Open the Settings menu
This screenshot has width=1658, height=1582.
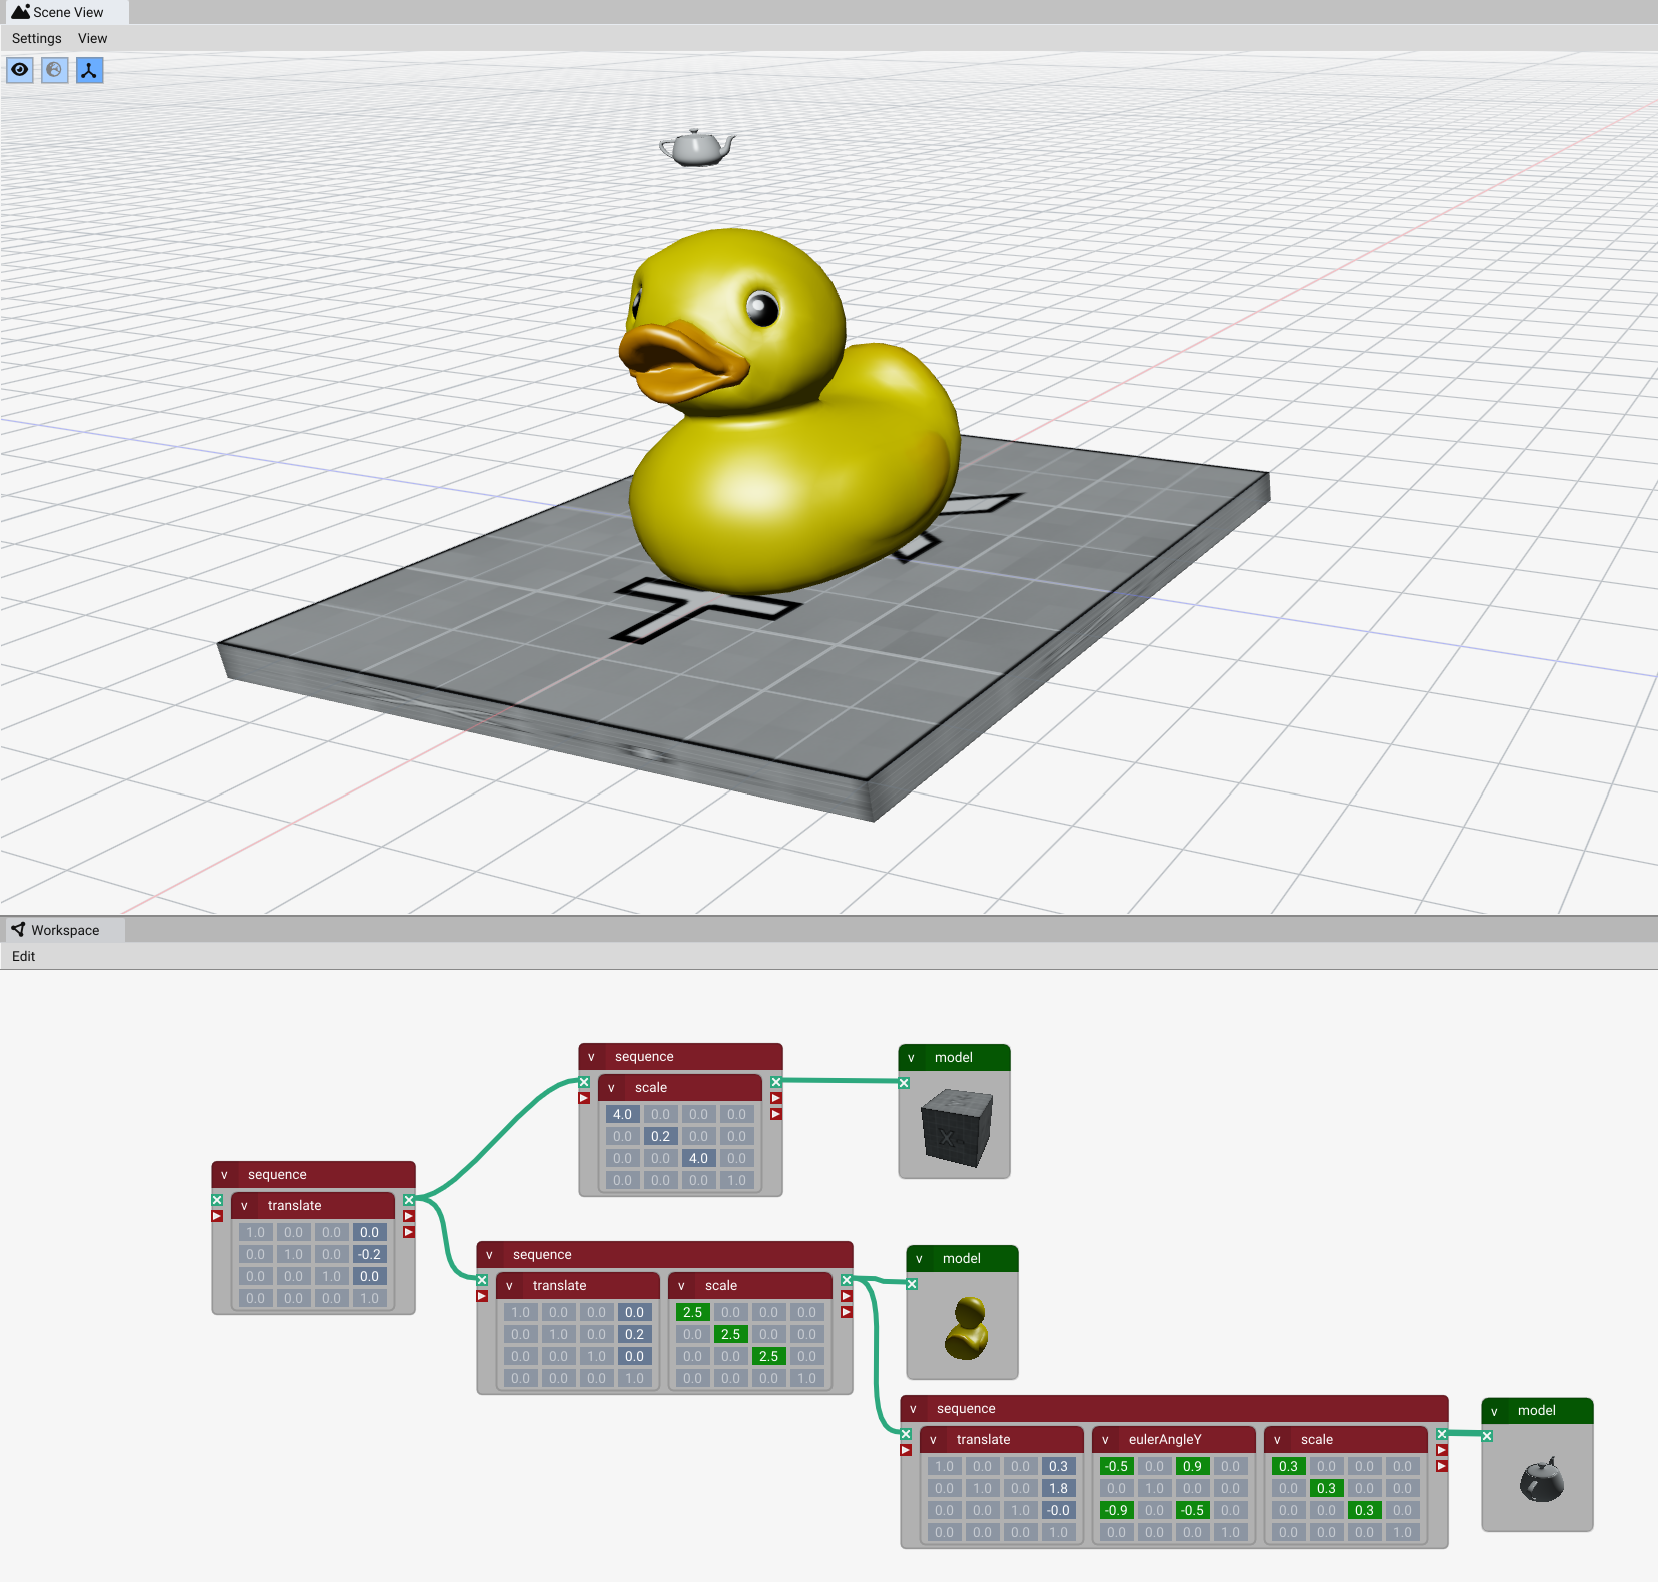point(36,38)
